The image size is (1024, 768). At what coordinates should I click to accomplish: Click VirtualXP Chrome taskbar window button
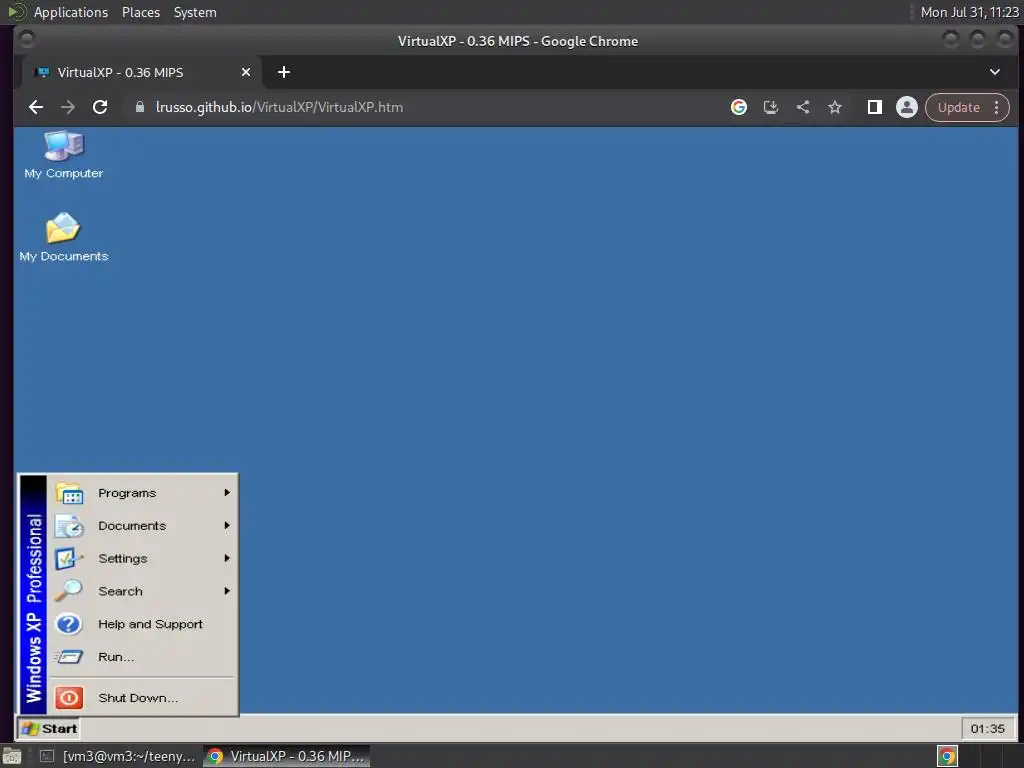click(286, 756)
